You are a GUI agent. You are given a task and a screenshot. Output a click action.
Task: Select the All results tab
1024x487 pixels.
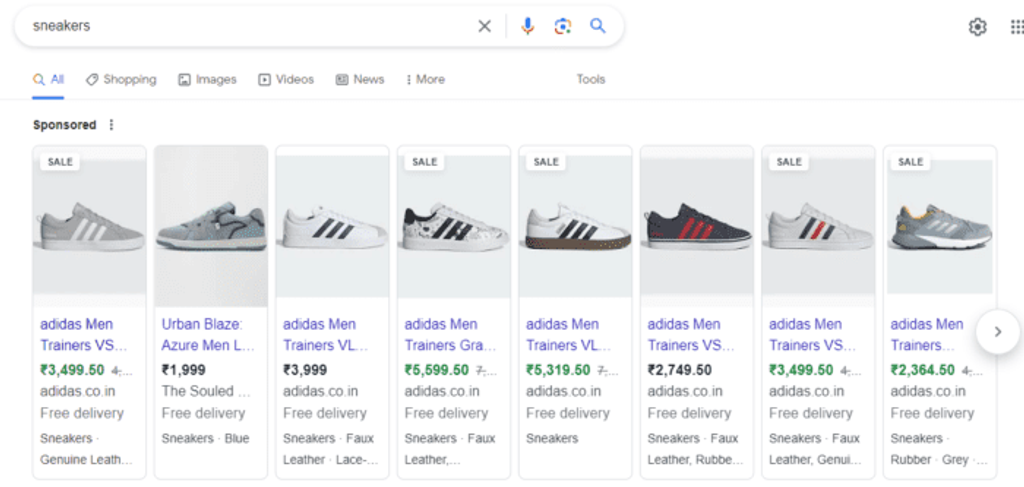pyautogui.click(x=48, y=80)
